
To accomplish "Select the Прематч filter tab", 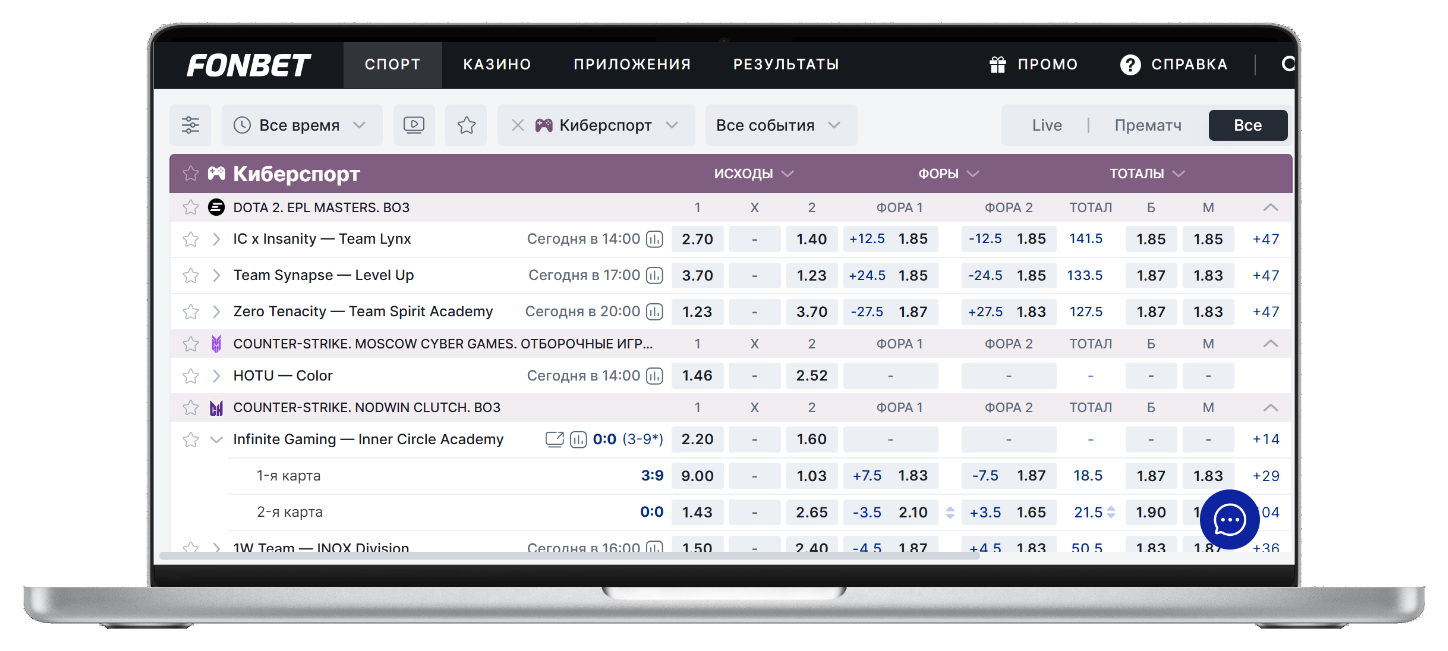I will [x=1148, y=125].
